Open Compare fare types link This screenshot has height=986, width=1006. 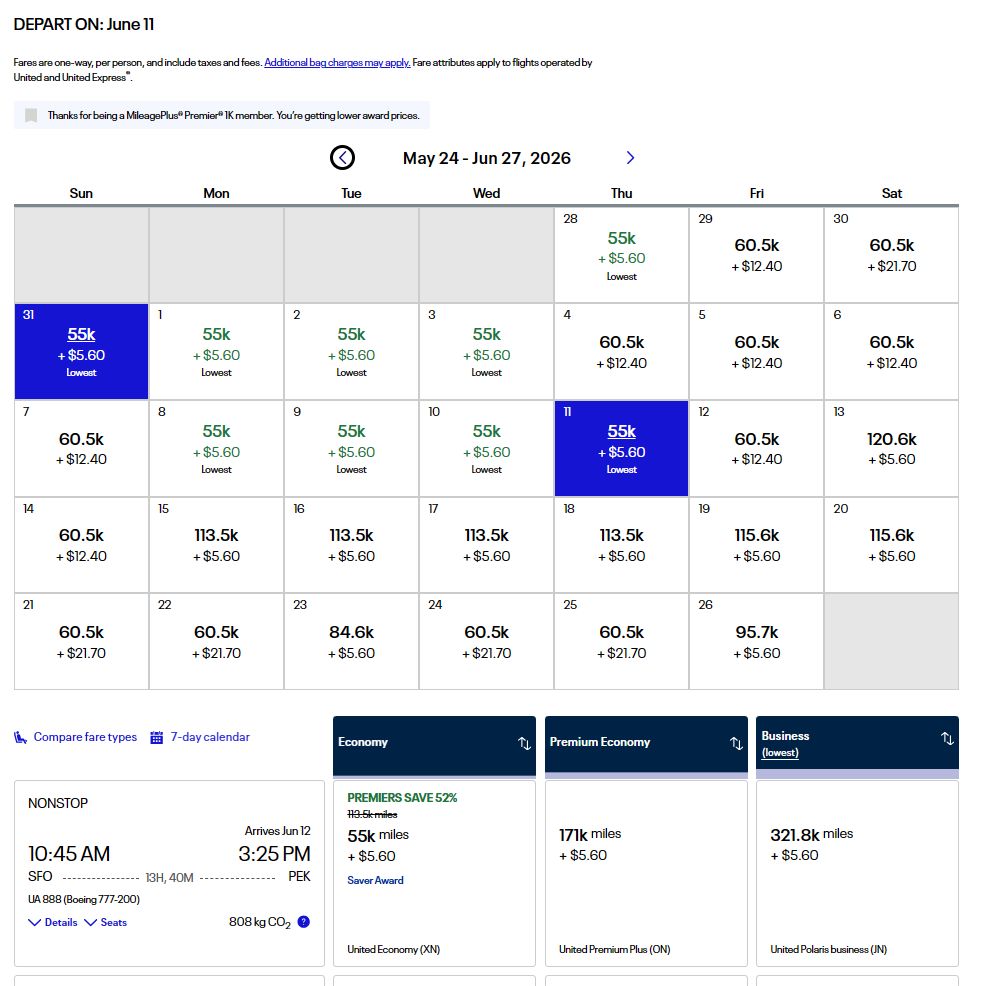[85, 737]
